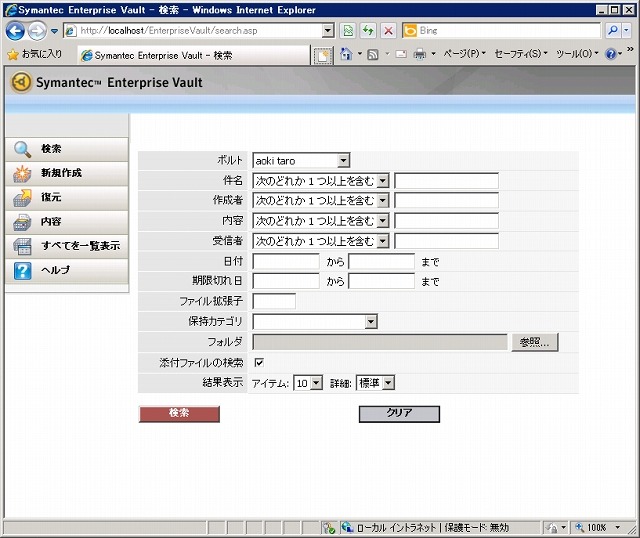Open the 作成者 condition dropdown
This screenshot has width=640, height=538.
(320, 200)
